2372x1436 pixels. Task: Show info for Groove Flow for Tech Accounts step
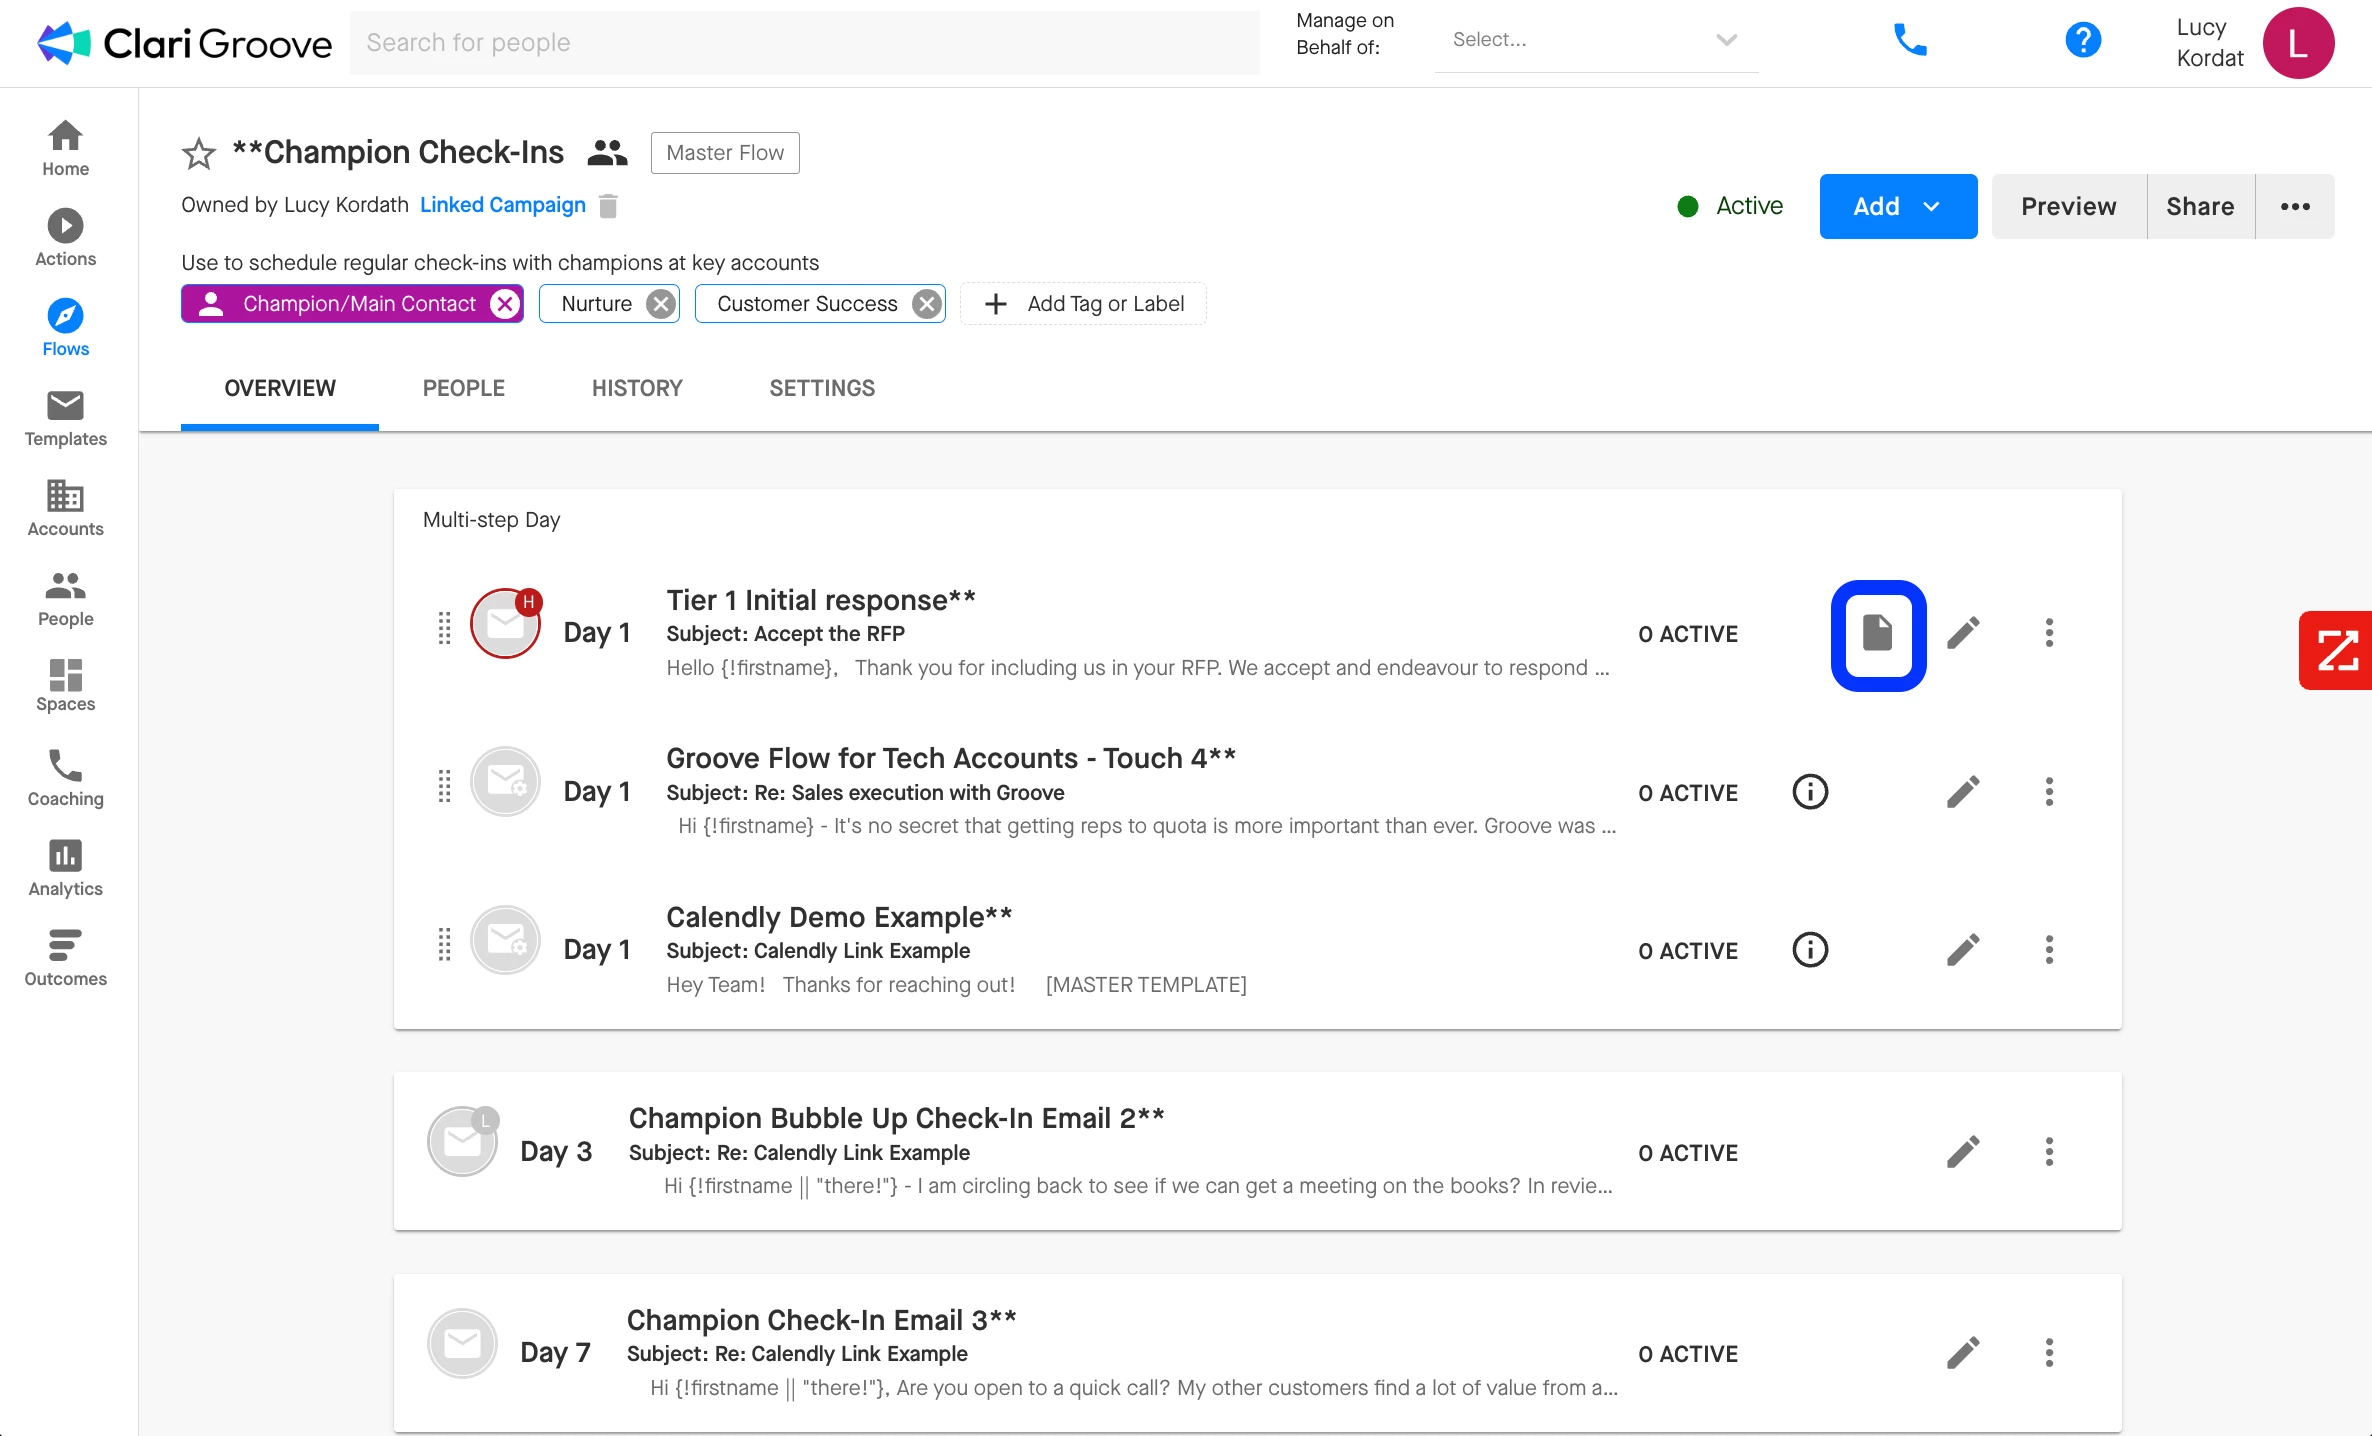1810,792
